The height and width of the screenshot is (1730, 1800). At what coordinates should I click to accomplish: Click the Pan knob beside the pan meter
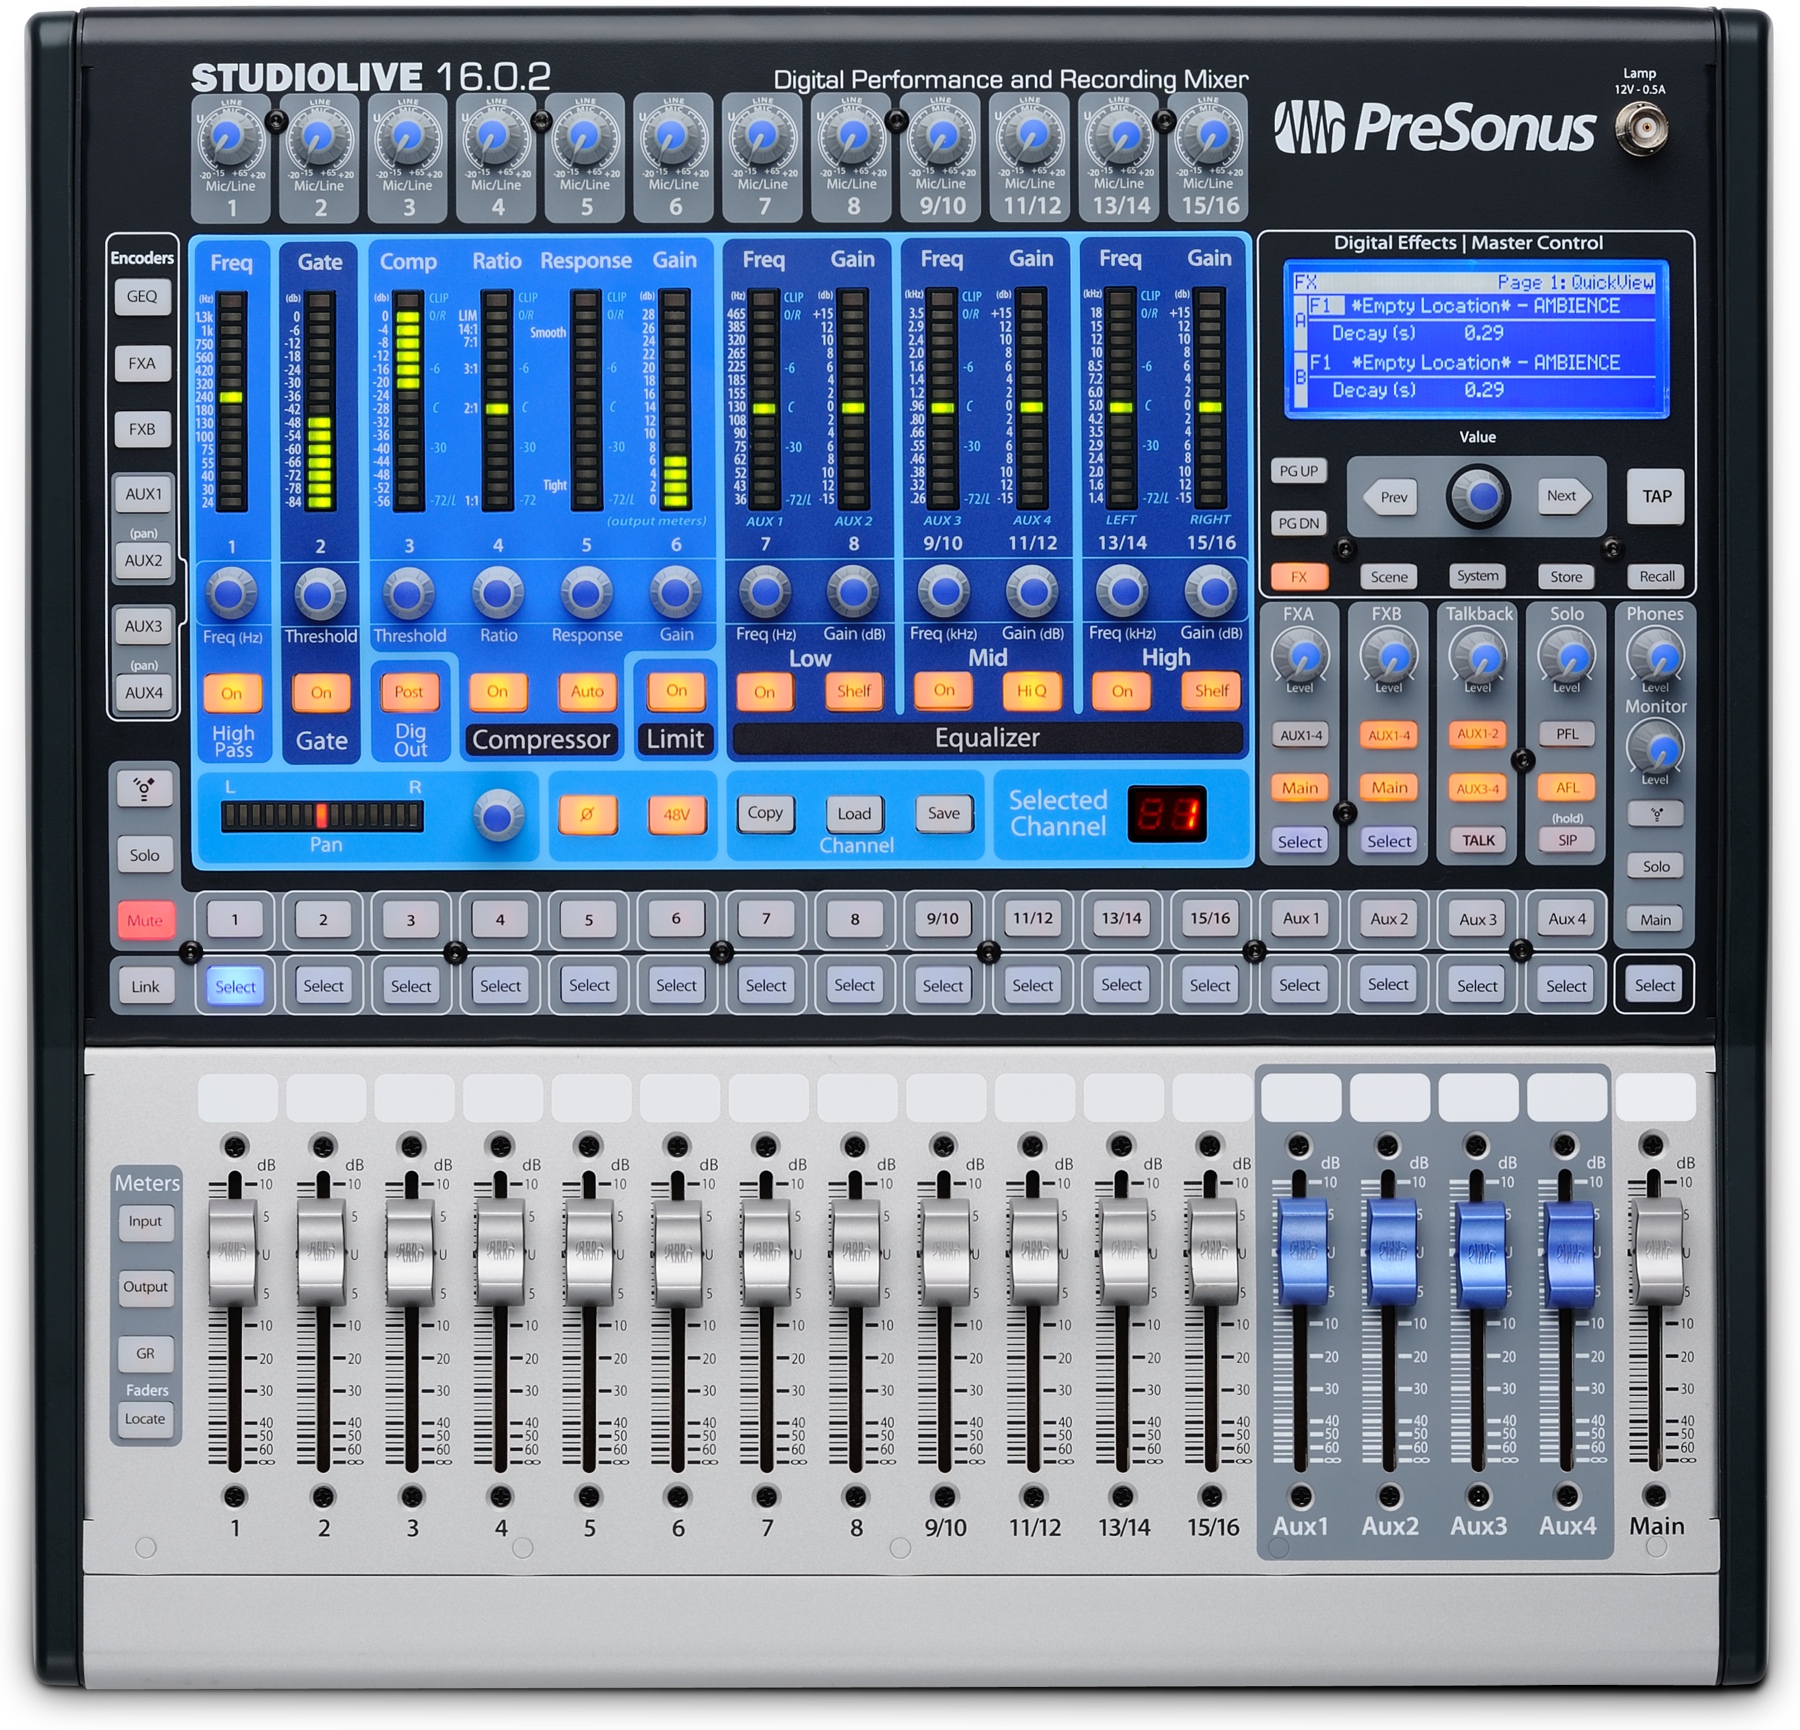point(498,814)
